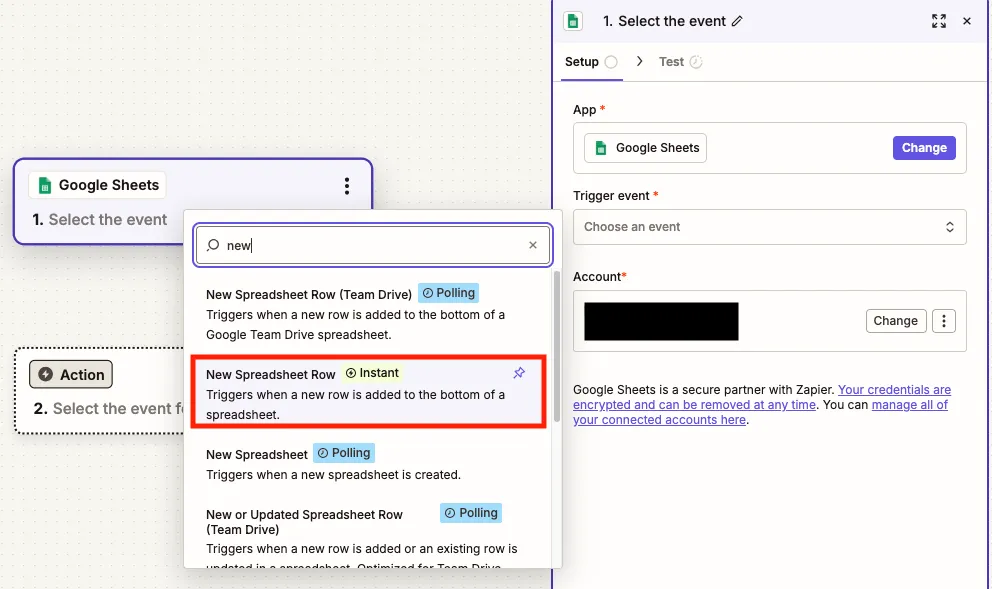
Task: Select the '1. Select the event' trigger card text
Action: pos(100,220)
